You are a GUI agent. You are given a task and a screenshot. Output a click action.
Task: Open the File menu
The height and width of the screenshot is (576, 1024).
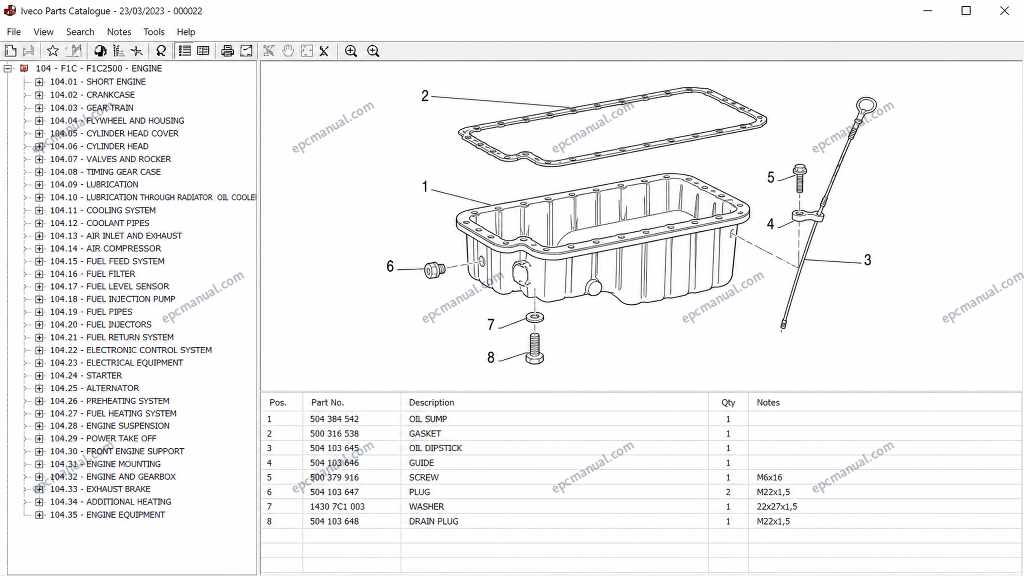point(14,31)
